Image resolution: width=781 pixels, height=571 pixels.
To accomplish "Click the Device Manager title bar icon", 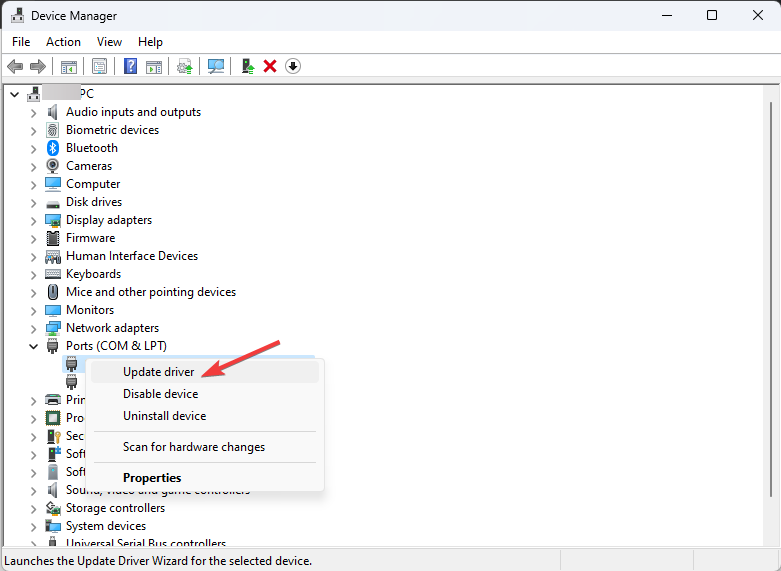I will [x=17, y=15].
